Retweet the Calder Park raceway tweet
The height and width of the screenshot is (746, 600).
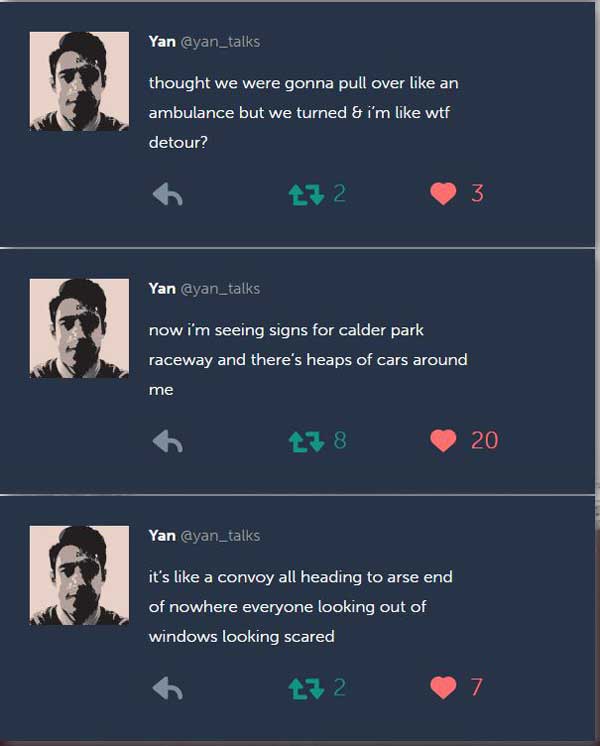(x=305, y=441)
